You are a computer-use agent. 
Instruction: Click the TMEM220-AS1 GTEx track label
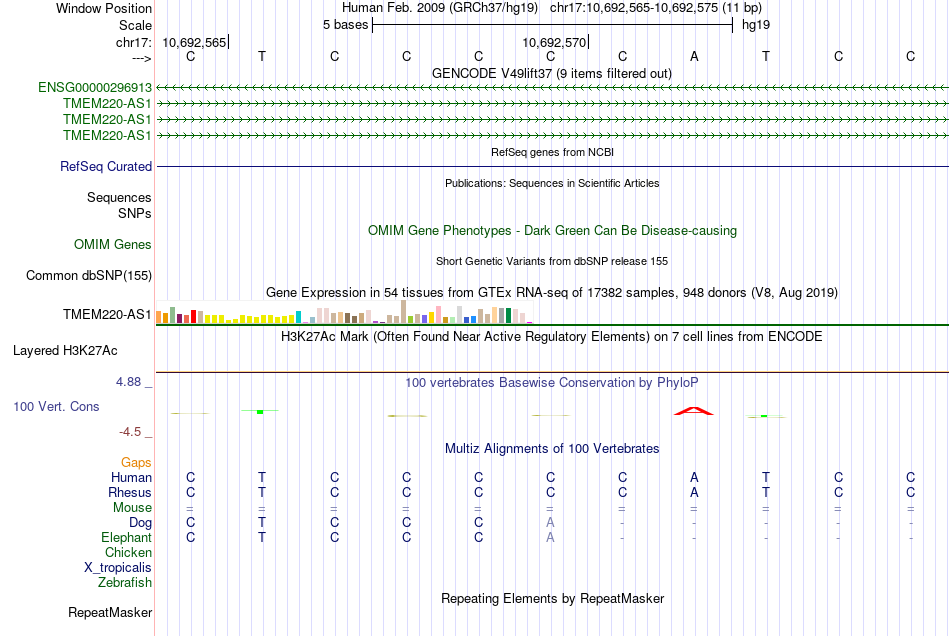click(x=107, y=314)
